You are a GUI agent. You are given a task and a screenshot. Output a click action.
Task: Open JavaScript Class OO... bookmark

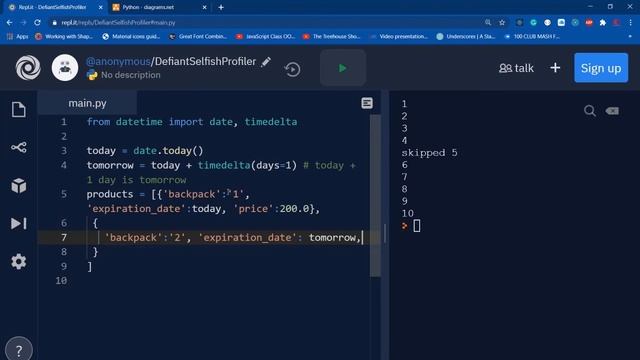(x=265, y=36)
